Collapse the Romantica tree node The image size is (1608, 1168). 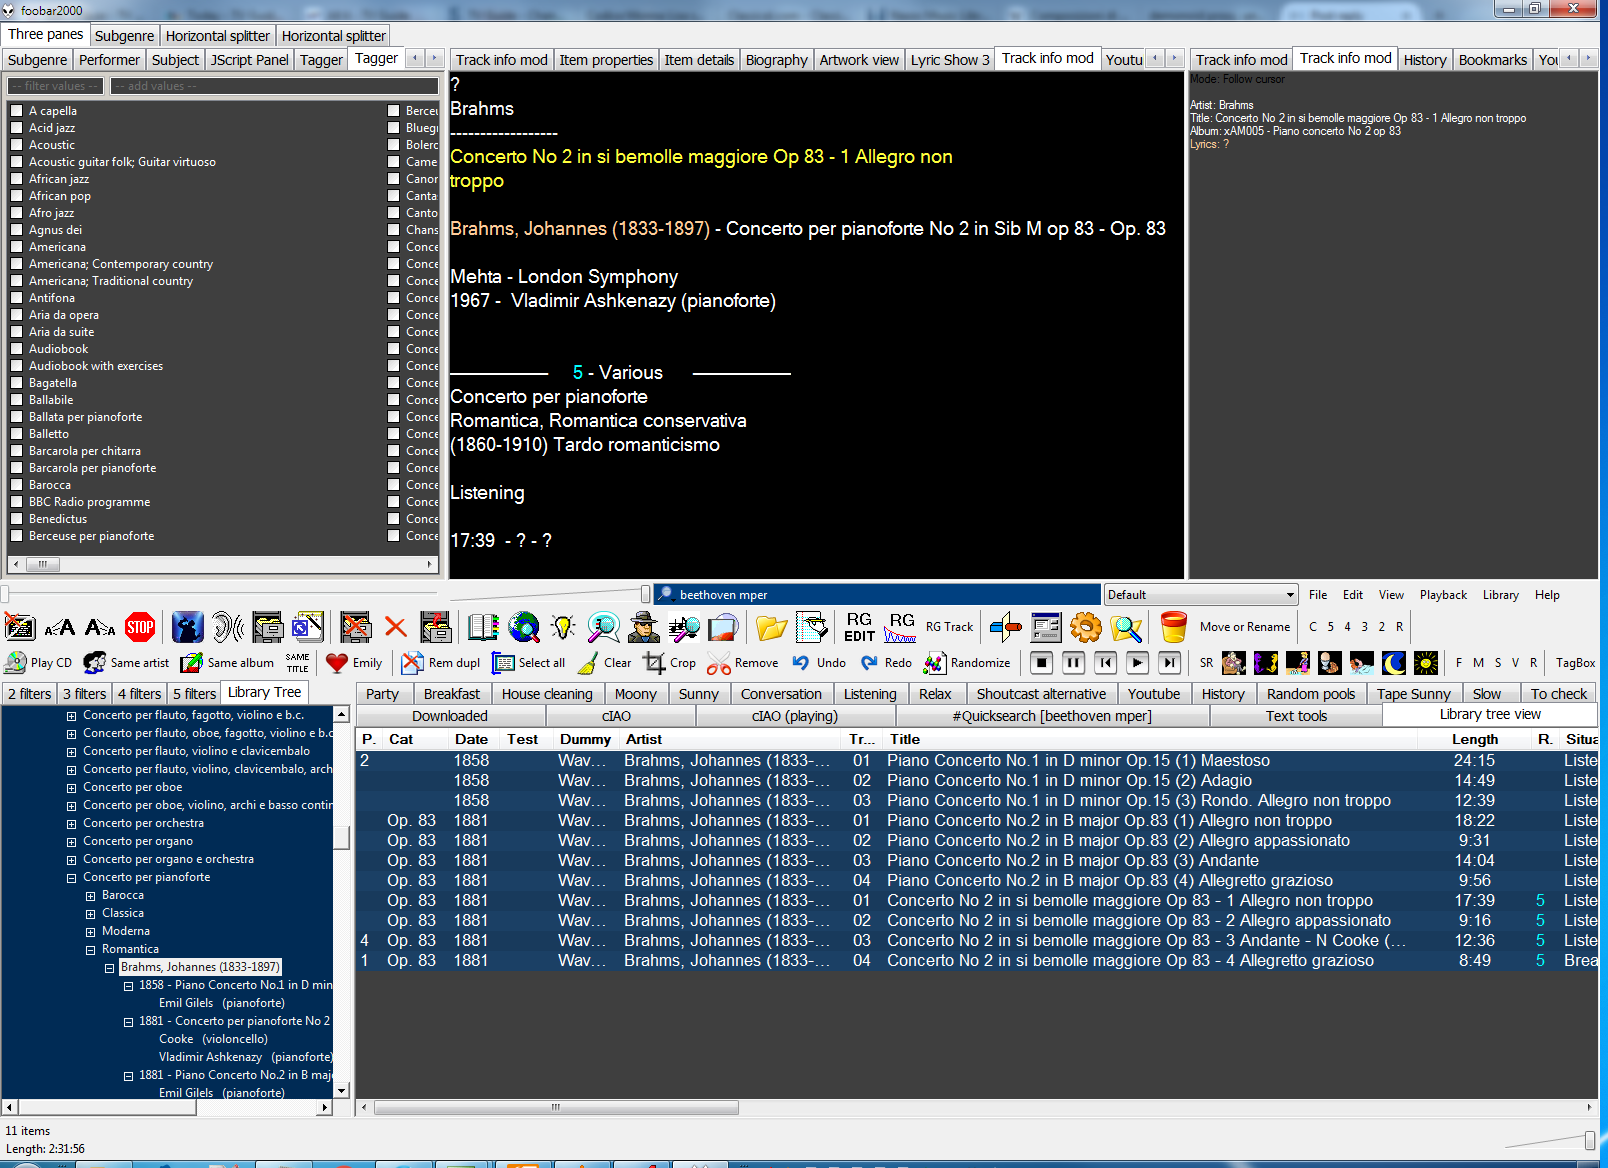[91, 950]
